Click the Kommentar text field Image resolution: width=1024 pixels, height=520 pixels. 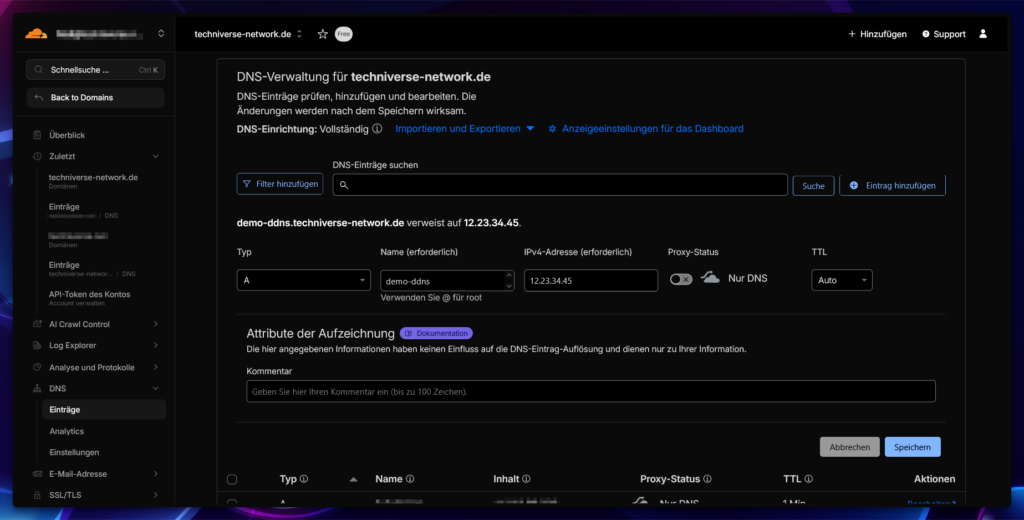(590, 392)
